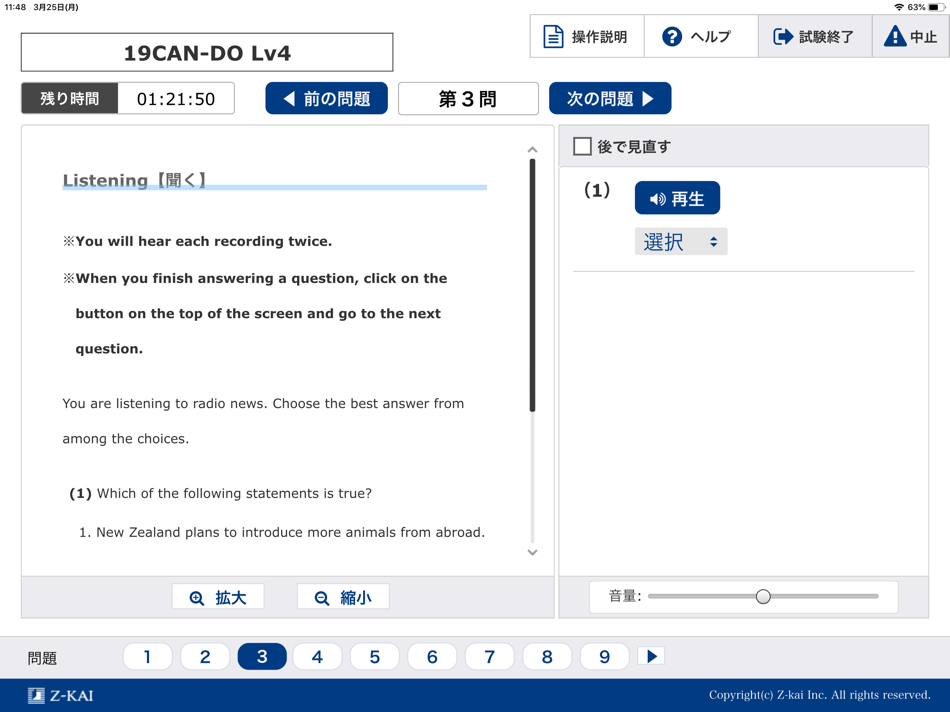Go to the next question (次の問題)
Image resolution: width=950 pixels, height=712 pixels.
pos(610,98)
